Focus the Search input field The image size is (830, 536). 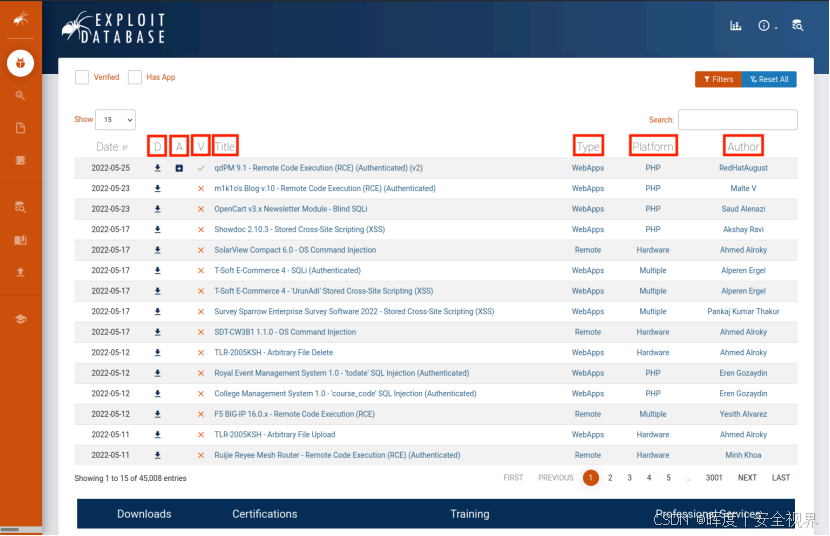click(x=738, y=120)
